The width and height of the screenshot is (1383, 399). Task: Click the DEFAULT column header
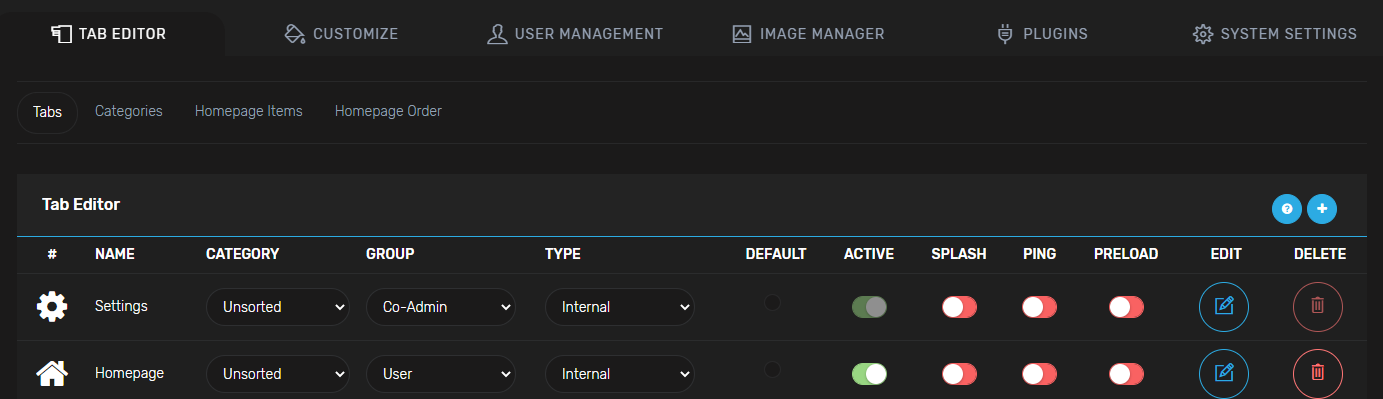tap(776, 254)
